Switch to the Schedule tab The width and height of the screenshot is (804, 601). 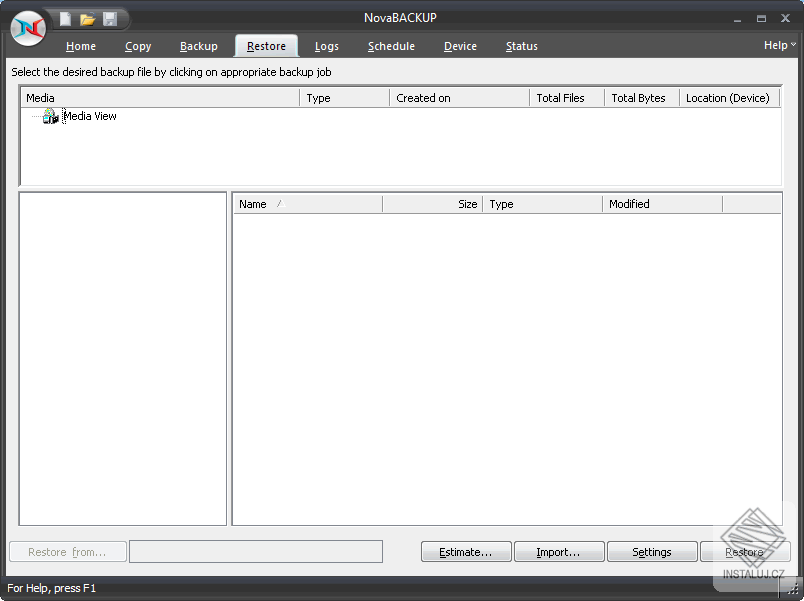coord(391,46)
